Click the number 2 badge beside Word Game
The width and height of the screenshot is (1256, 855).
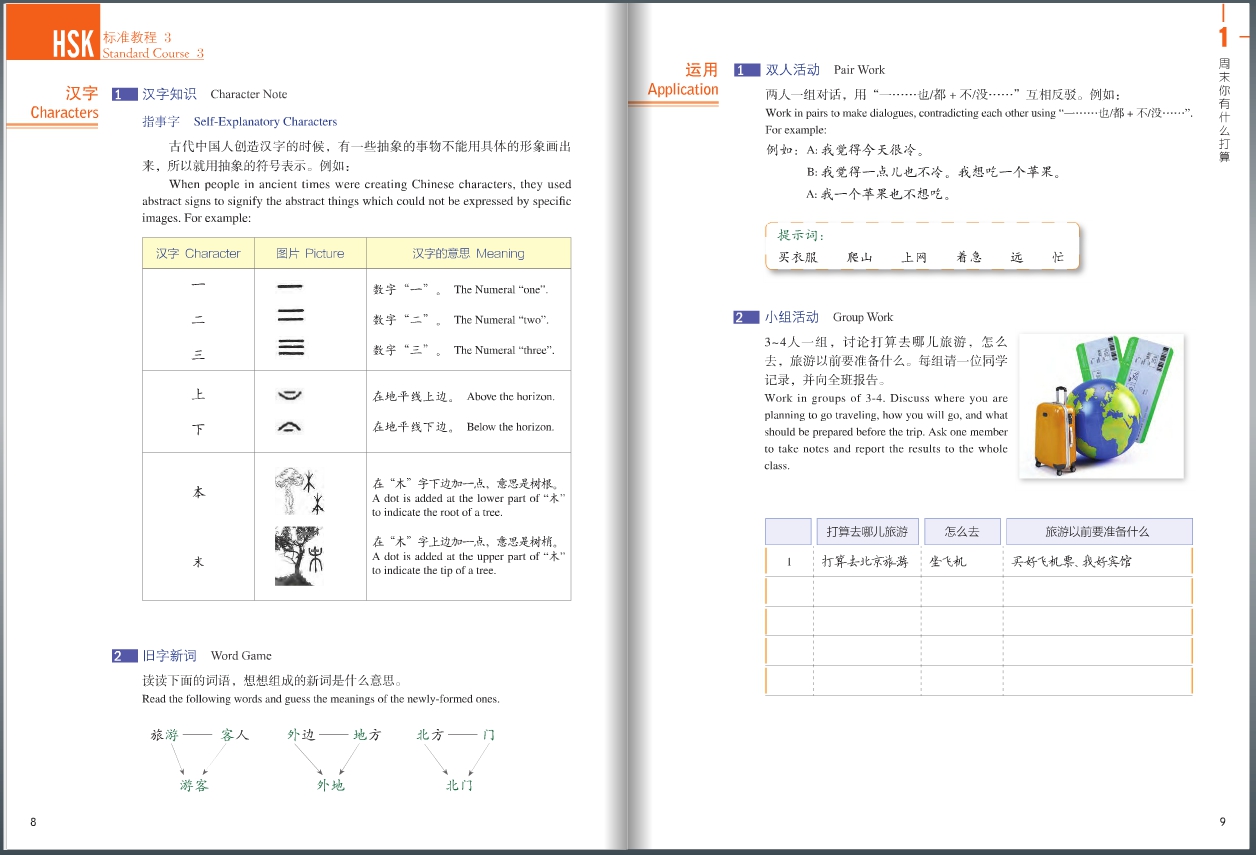pos(124,656)
